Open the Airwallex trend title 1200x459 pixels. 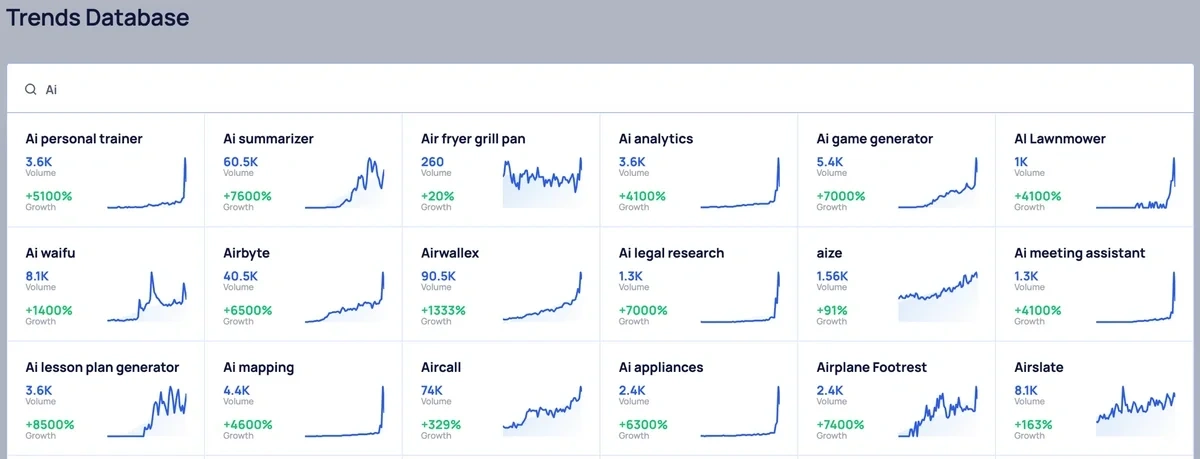[x=450, y=253]
